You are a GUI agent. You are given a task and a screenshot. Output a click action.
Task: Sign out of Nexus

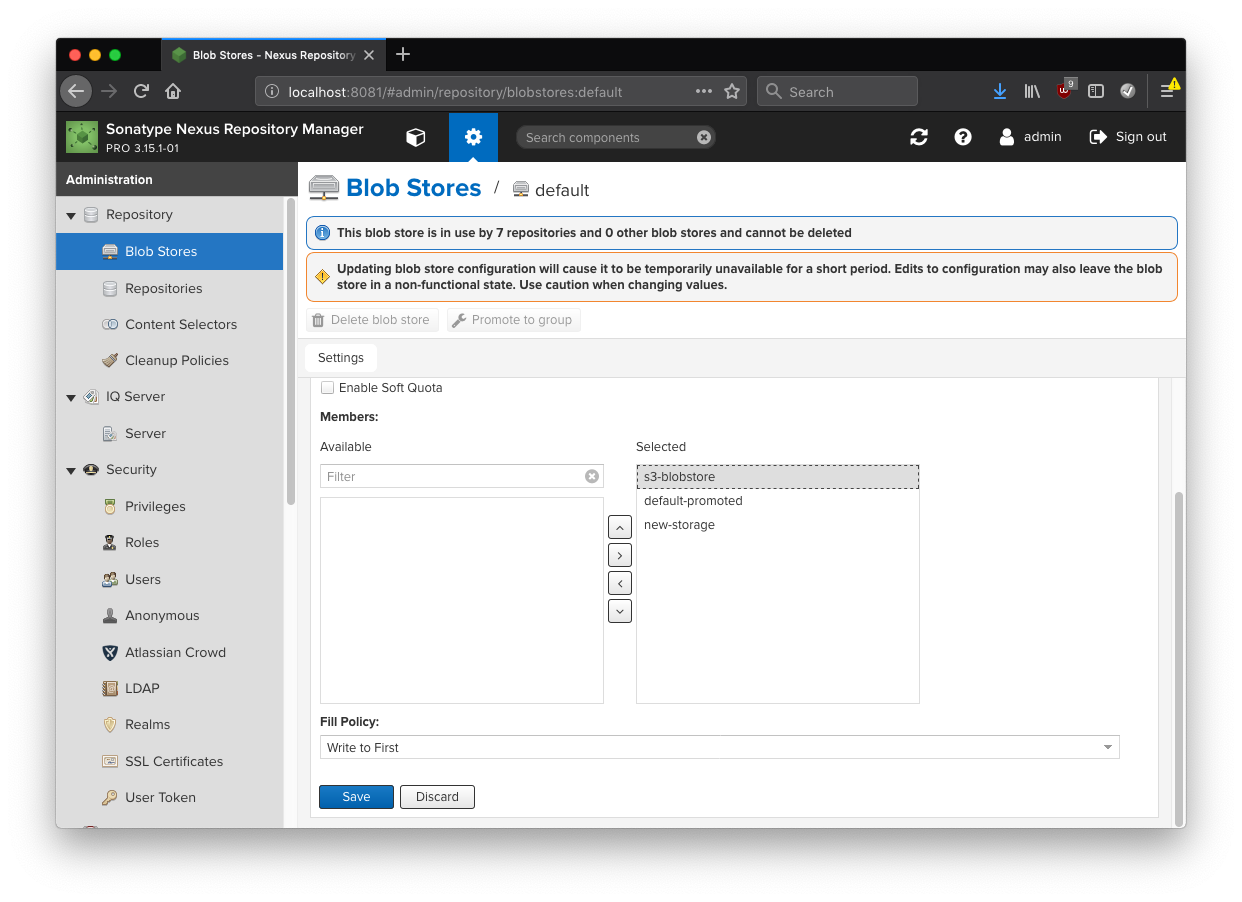pyautogui.click(x=1128, y=137)
